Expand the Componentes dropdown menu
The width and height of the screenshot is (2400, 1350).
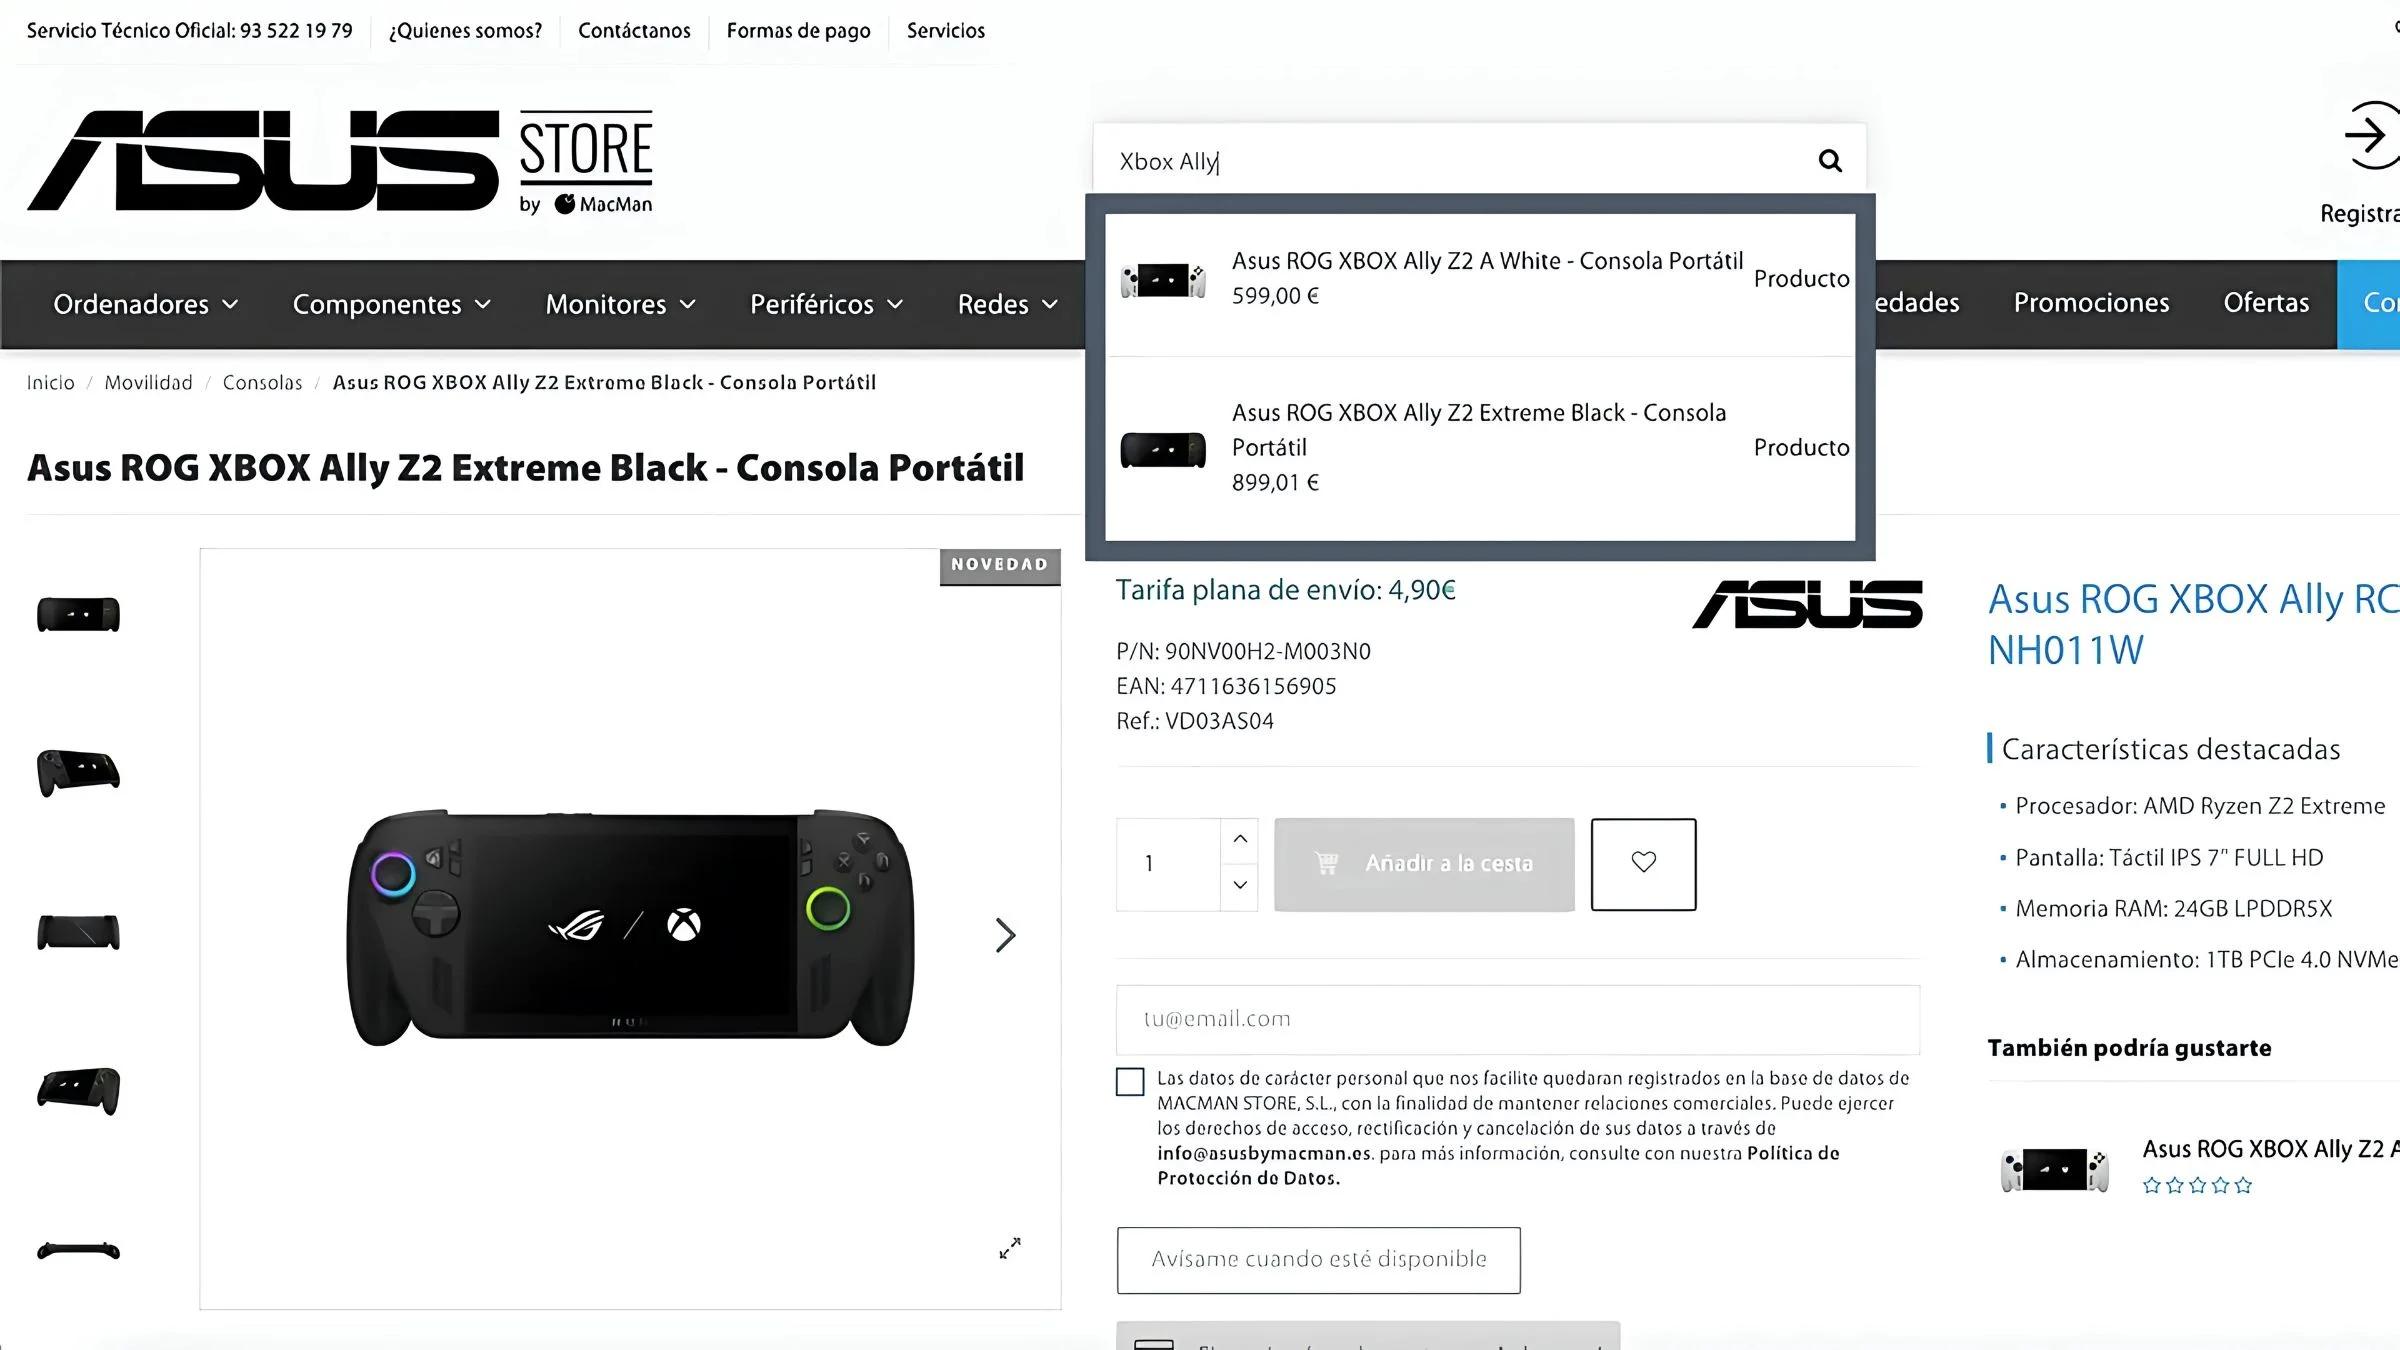click(x=392, y=304)
